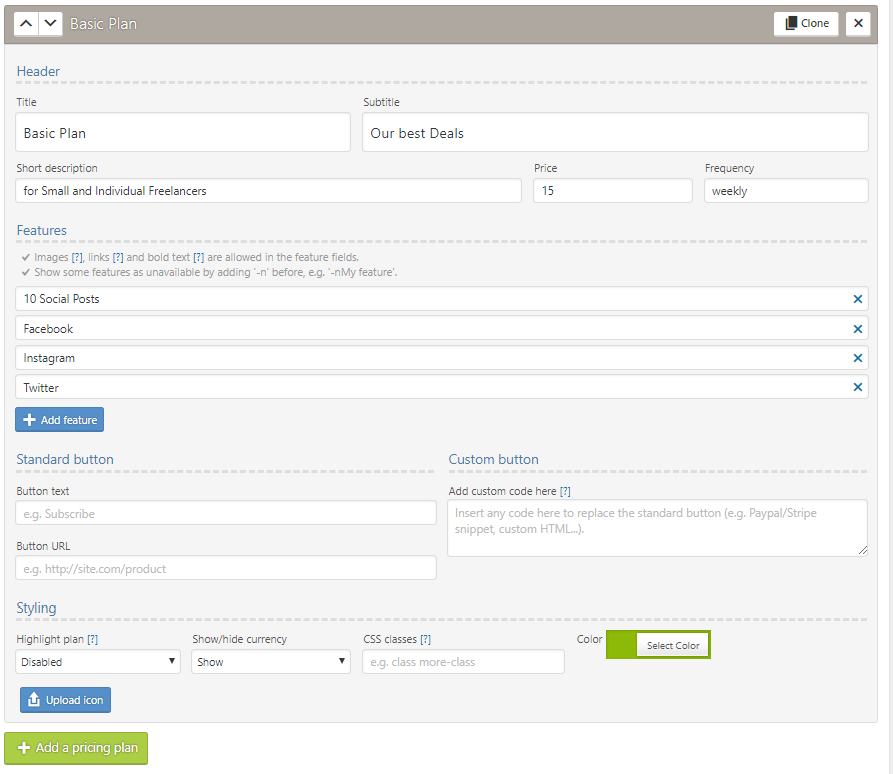The image size is (893, 774).
Task: Open the Highlight plan [?] help link
Action: (92, 639)
